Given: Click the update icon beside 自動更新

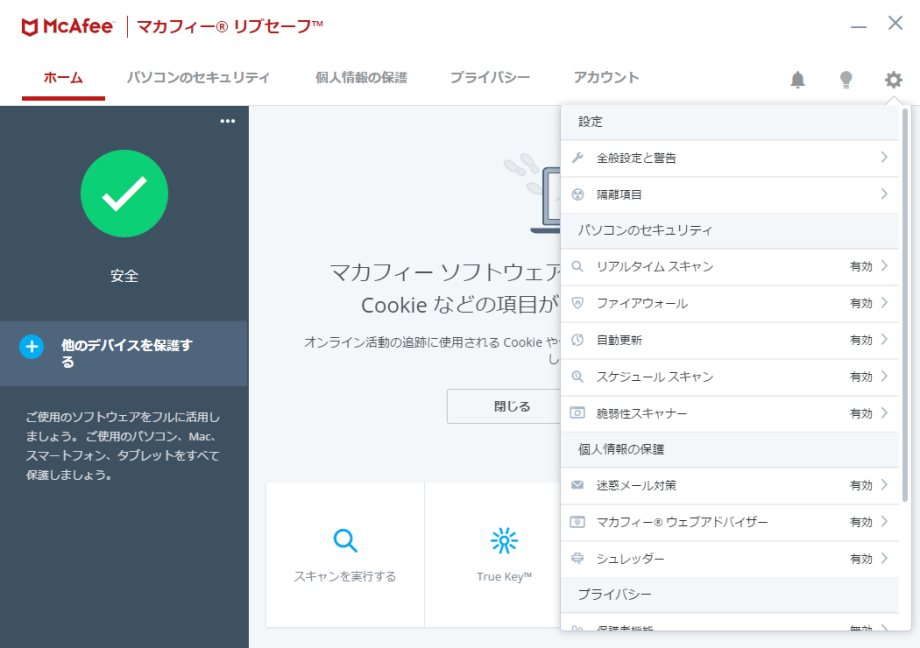Looking at the screenshot, I should (578, 340).
